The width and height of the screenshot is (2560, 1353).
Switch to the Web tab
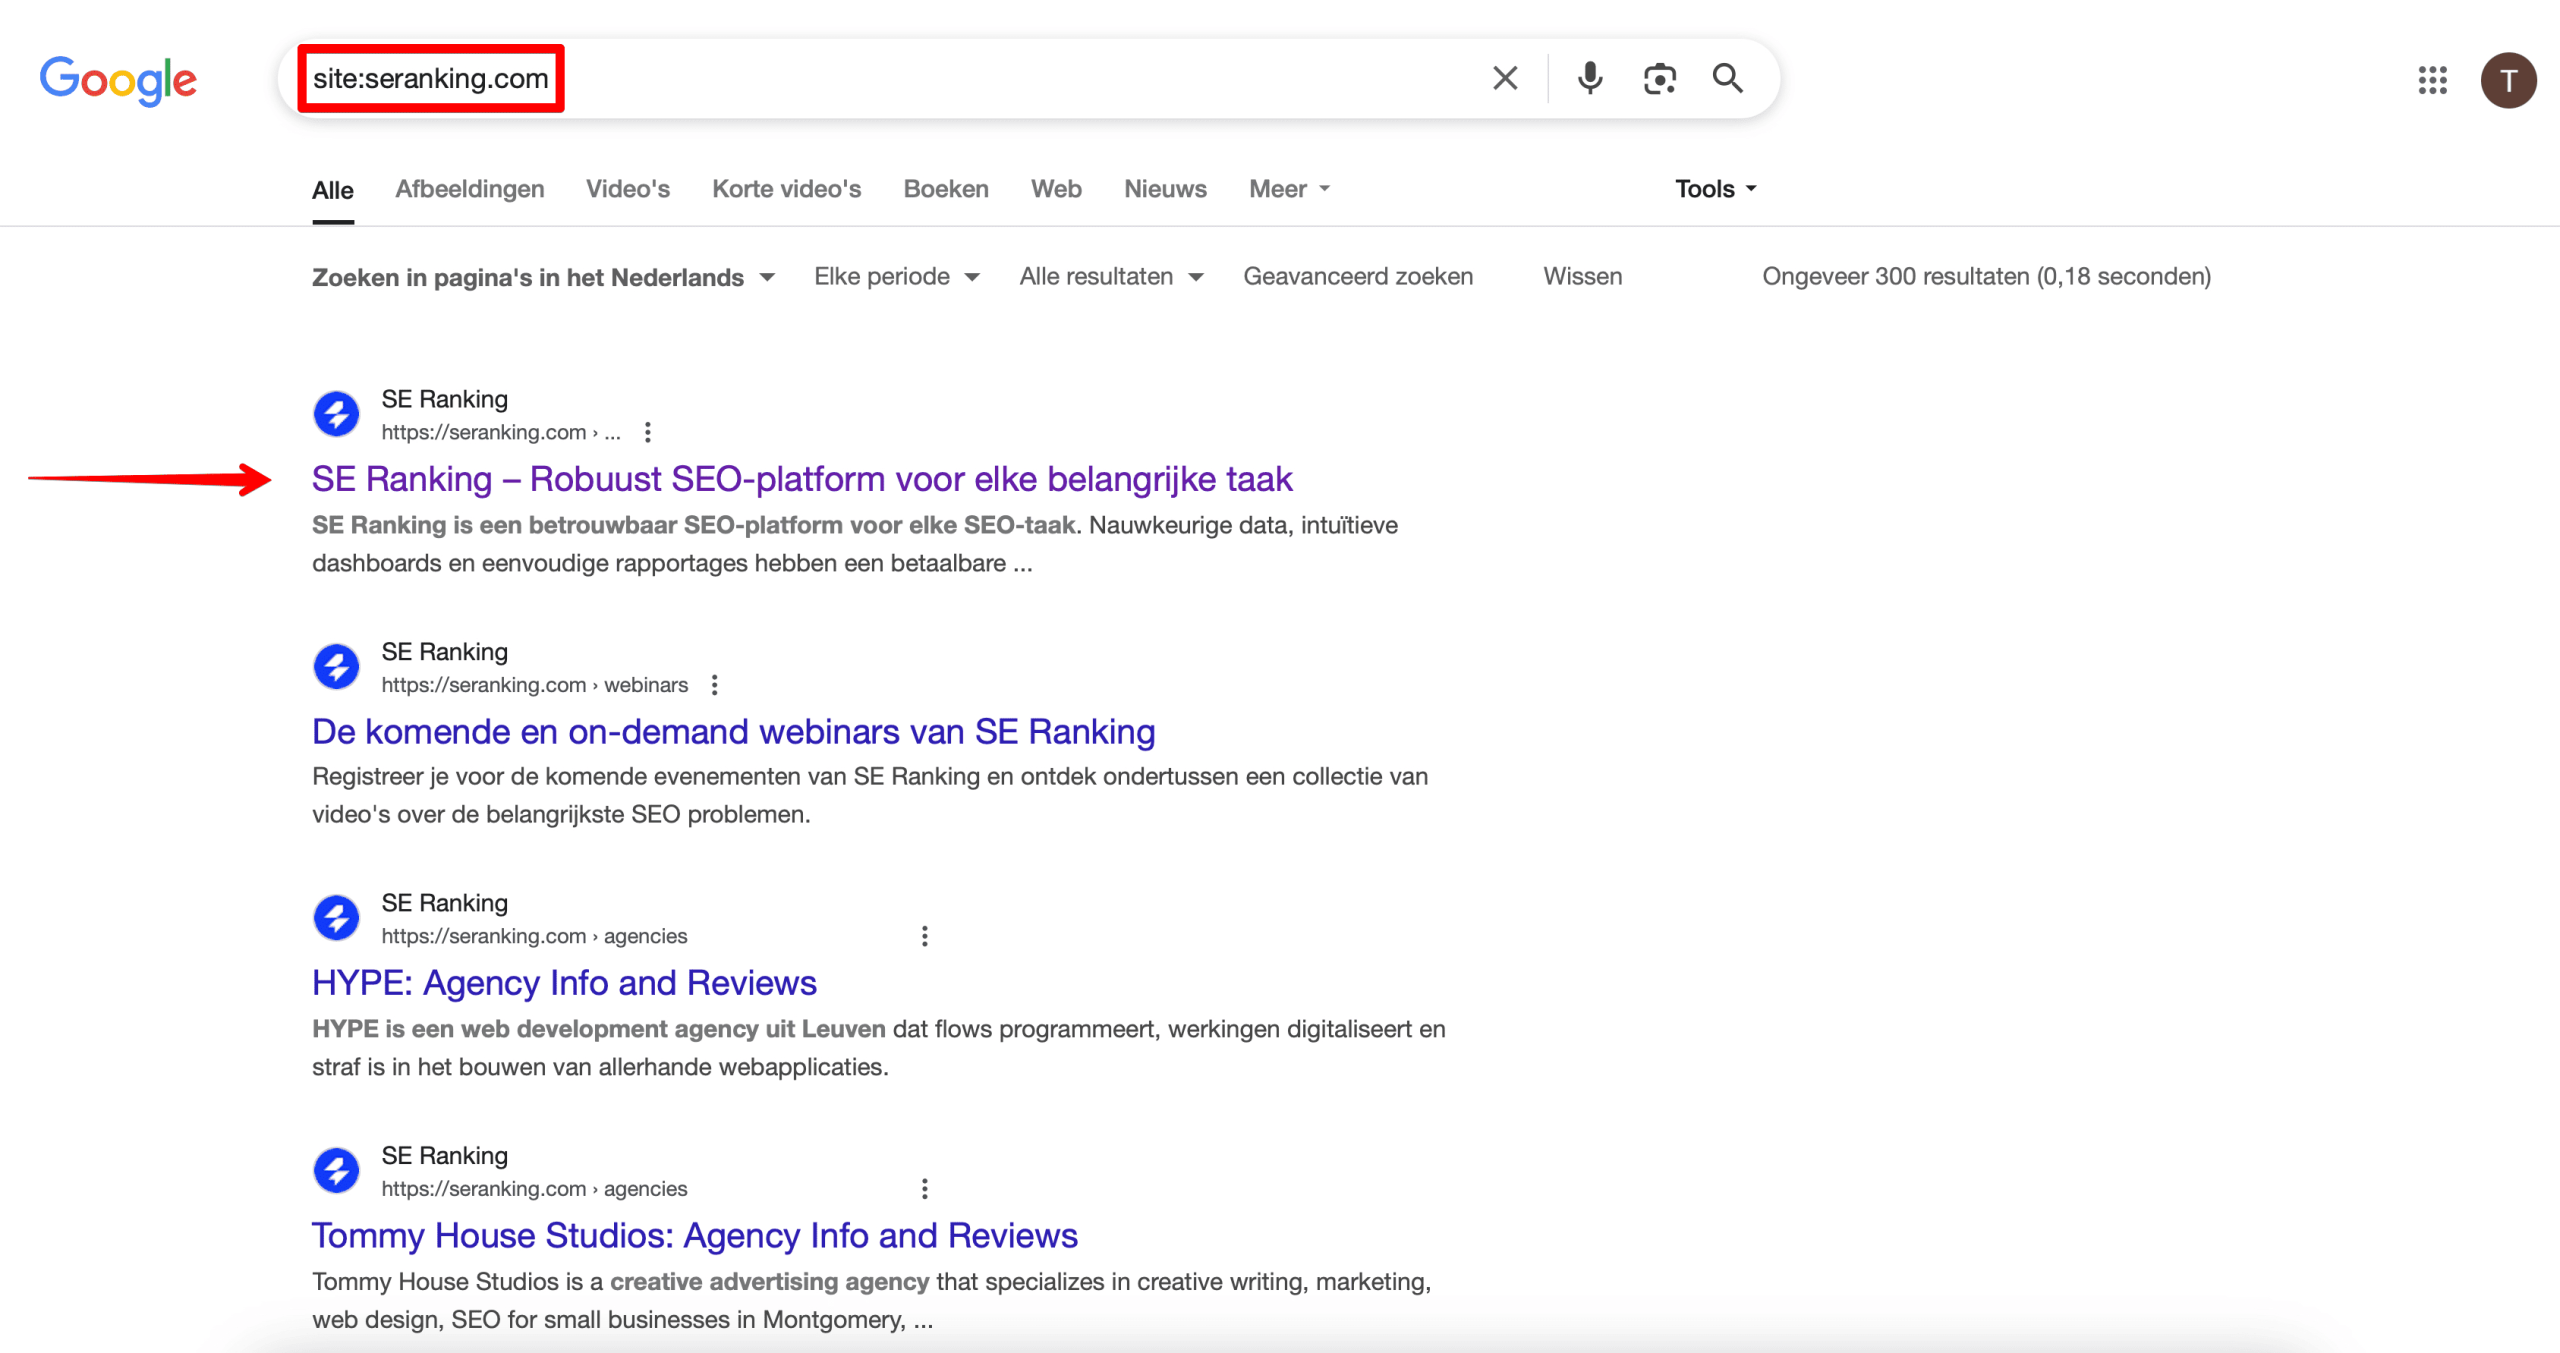pyautogui.click(x=1056, y=189)
